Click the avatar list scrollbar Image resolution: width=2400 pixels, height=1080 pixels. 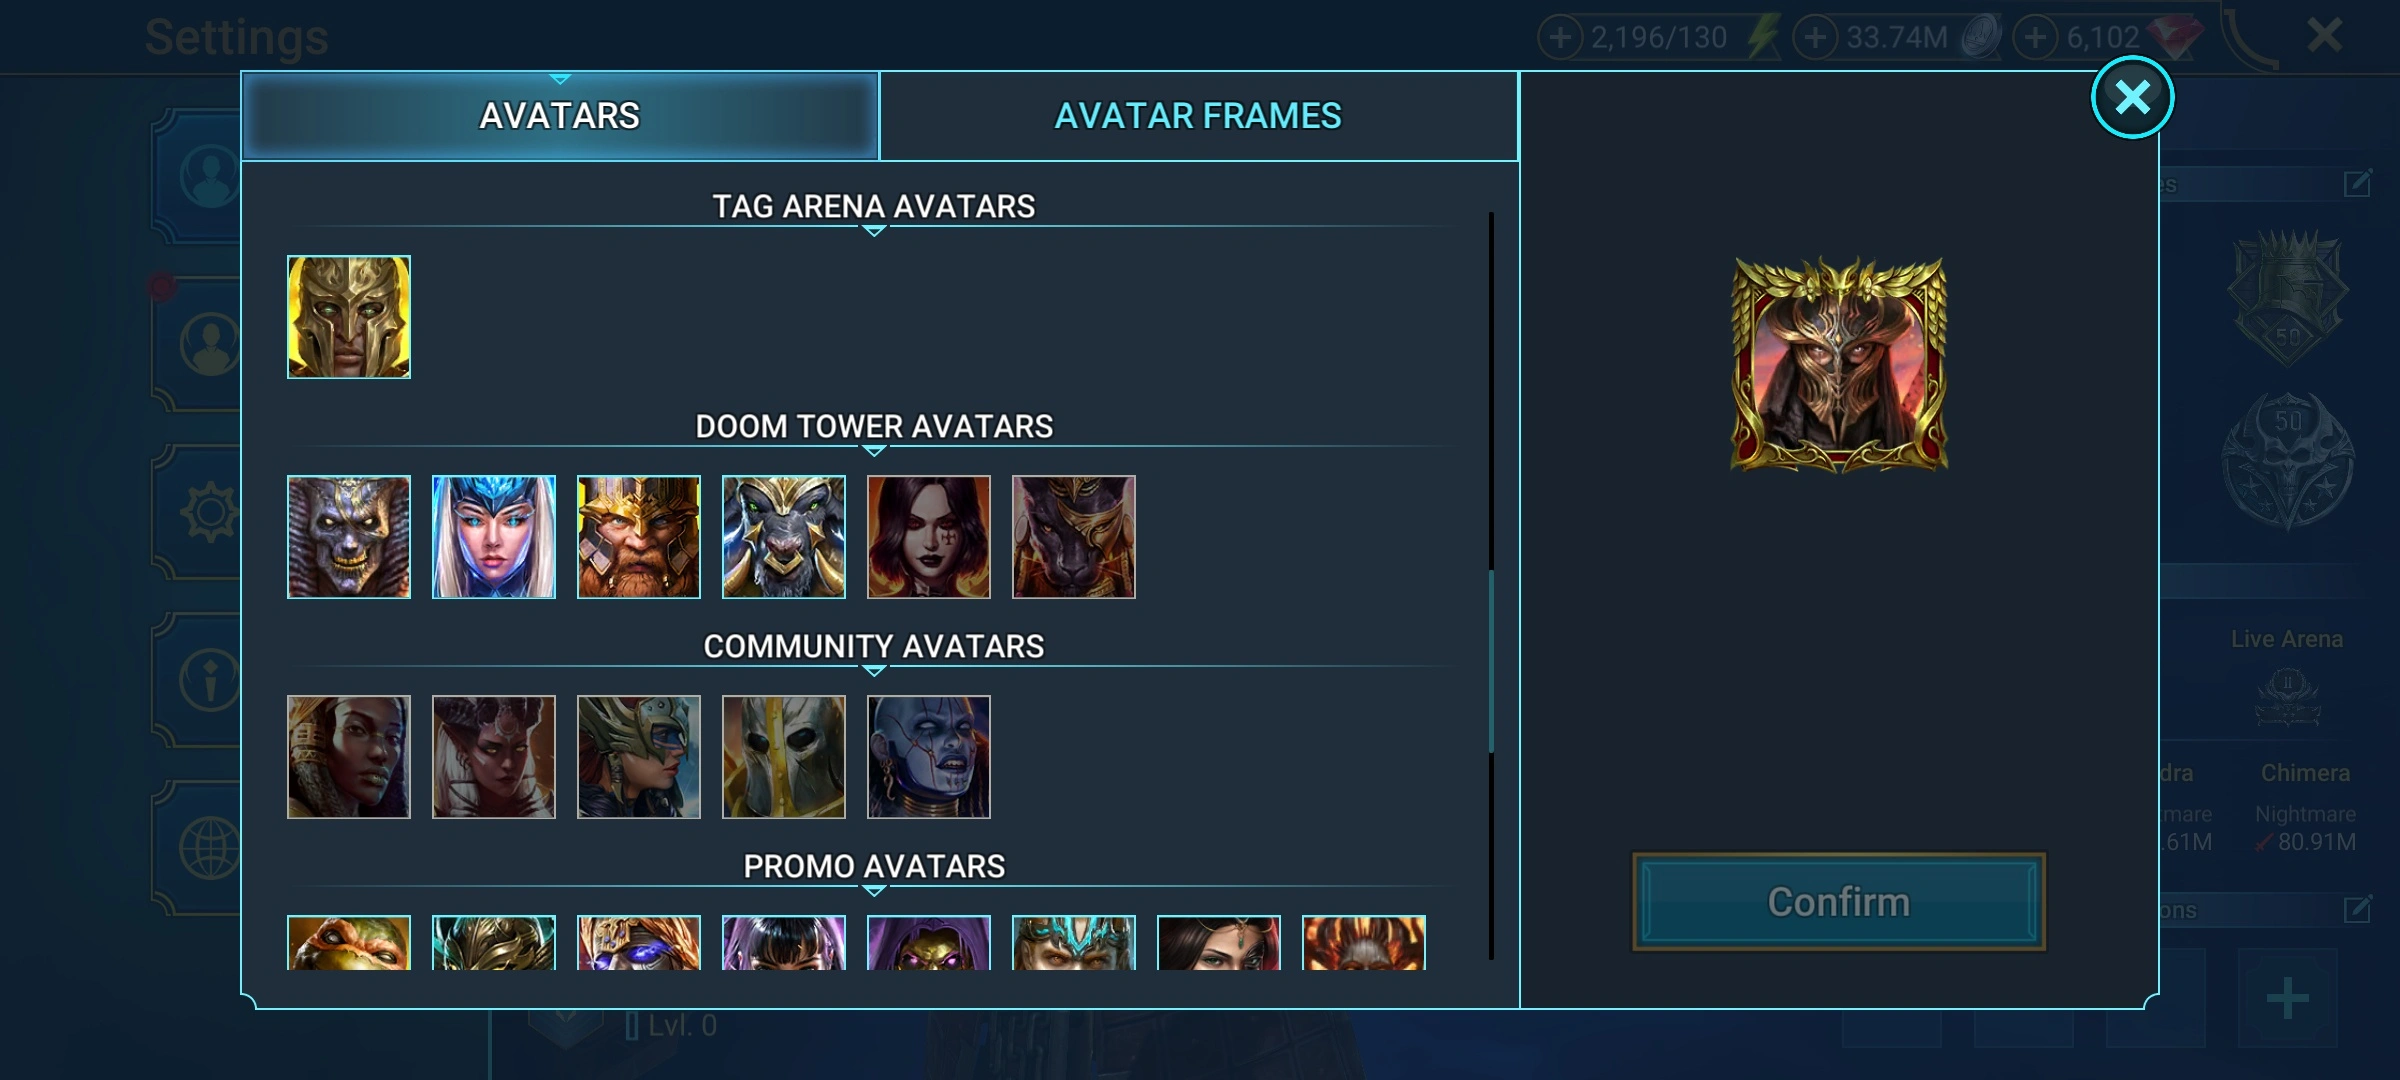[x=1491, y=660]
